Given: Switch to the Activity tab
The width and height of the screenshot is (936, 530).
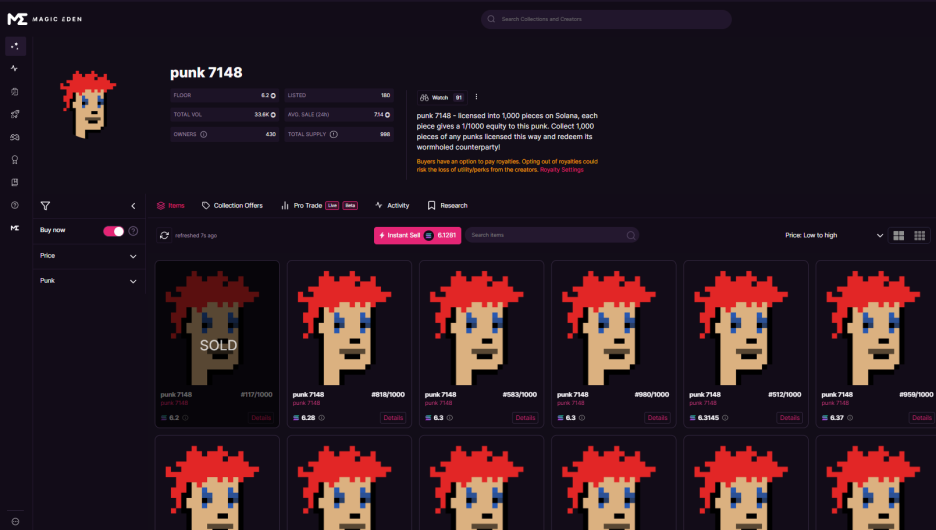Looking at the screenshot, I should 392,205.
